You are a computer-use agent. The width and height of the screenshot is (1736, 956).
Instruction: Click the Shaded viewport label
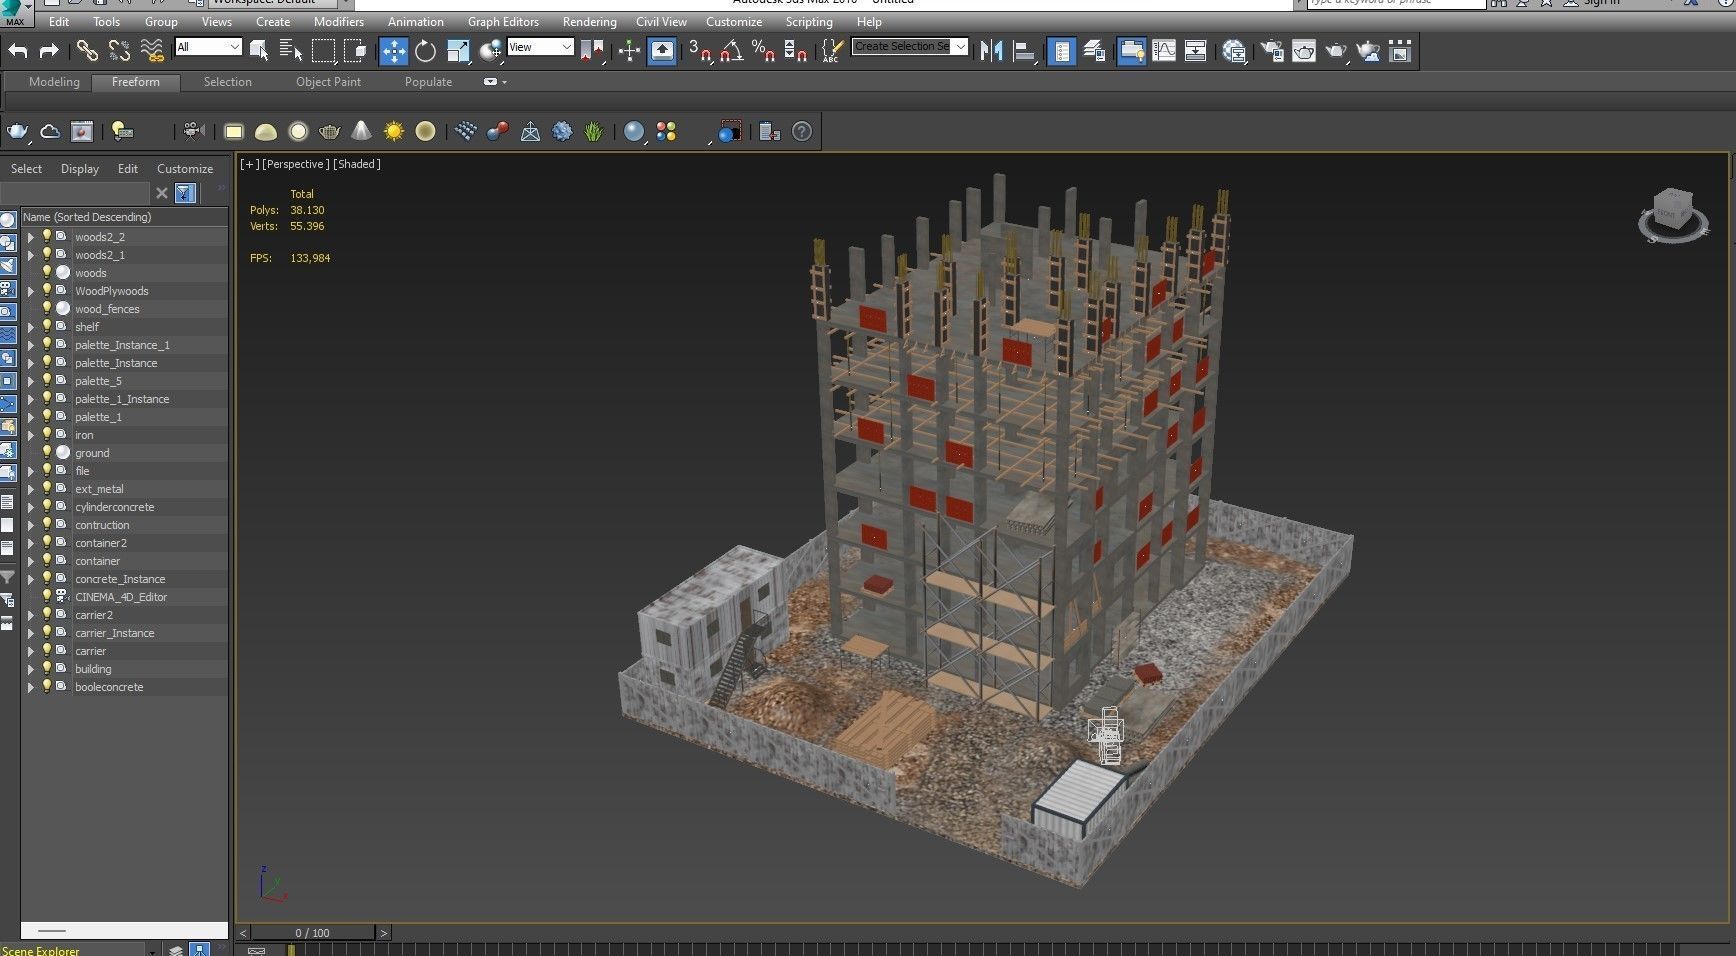[x=357, y=164]
